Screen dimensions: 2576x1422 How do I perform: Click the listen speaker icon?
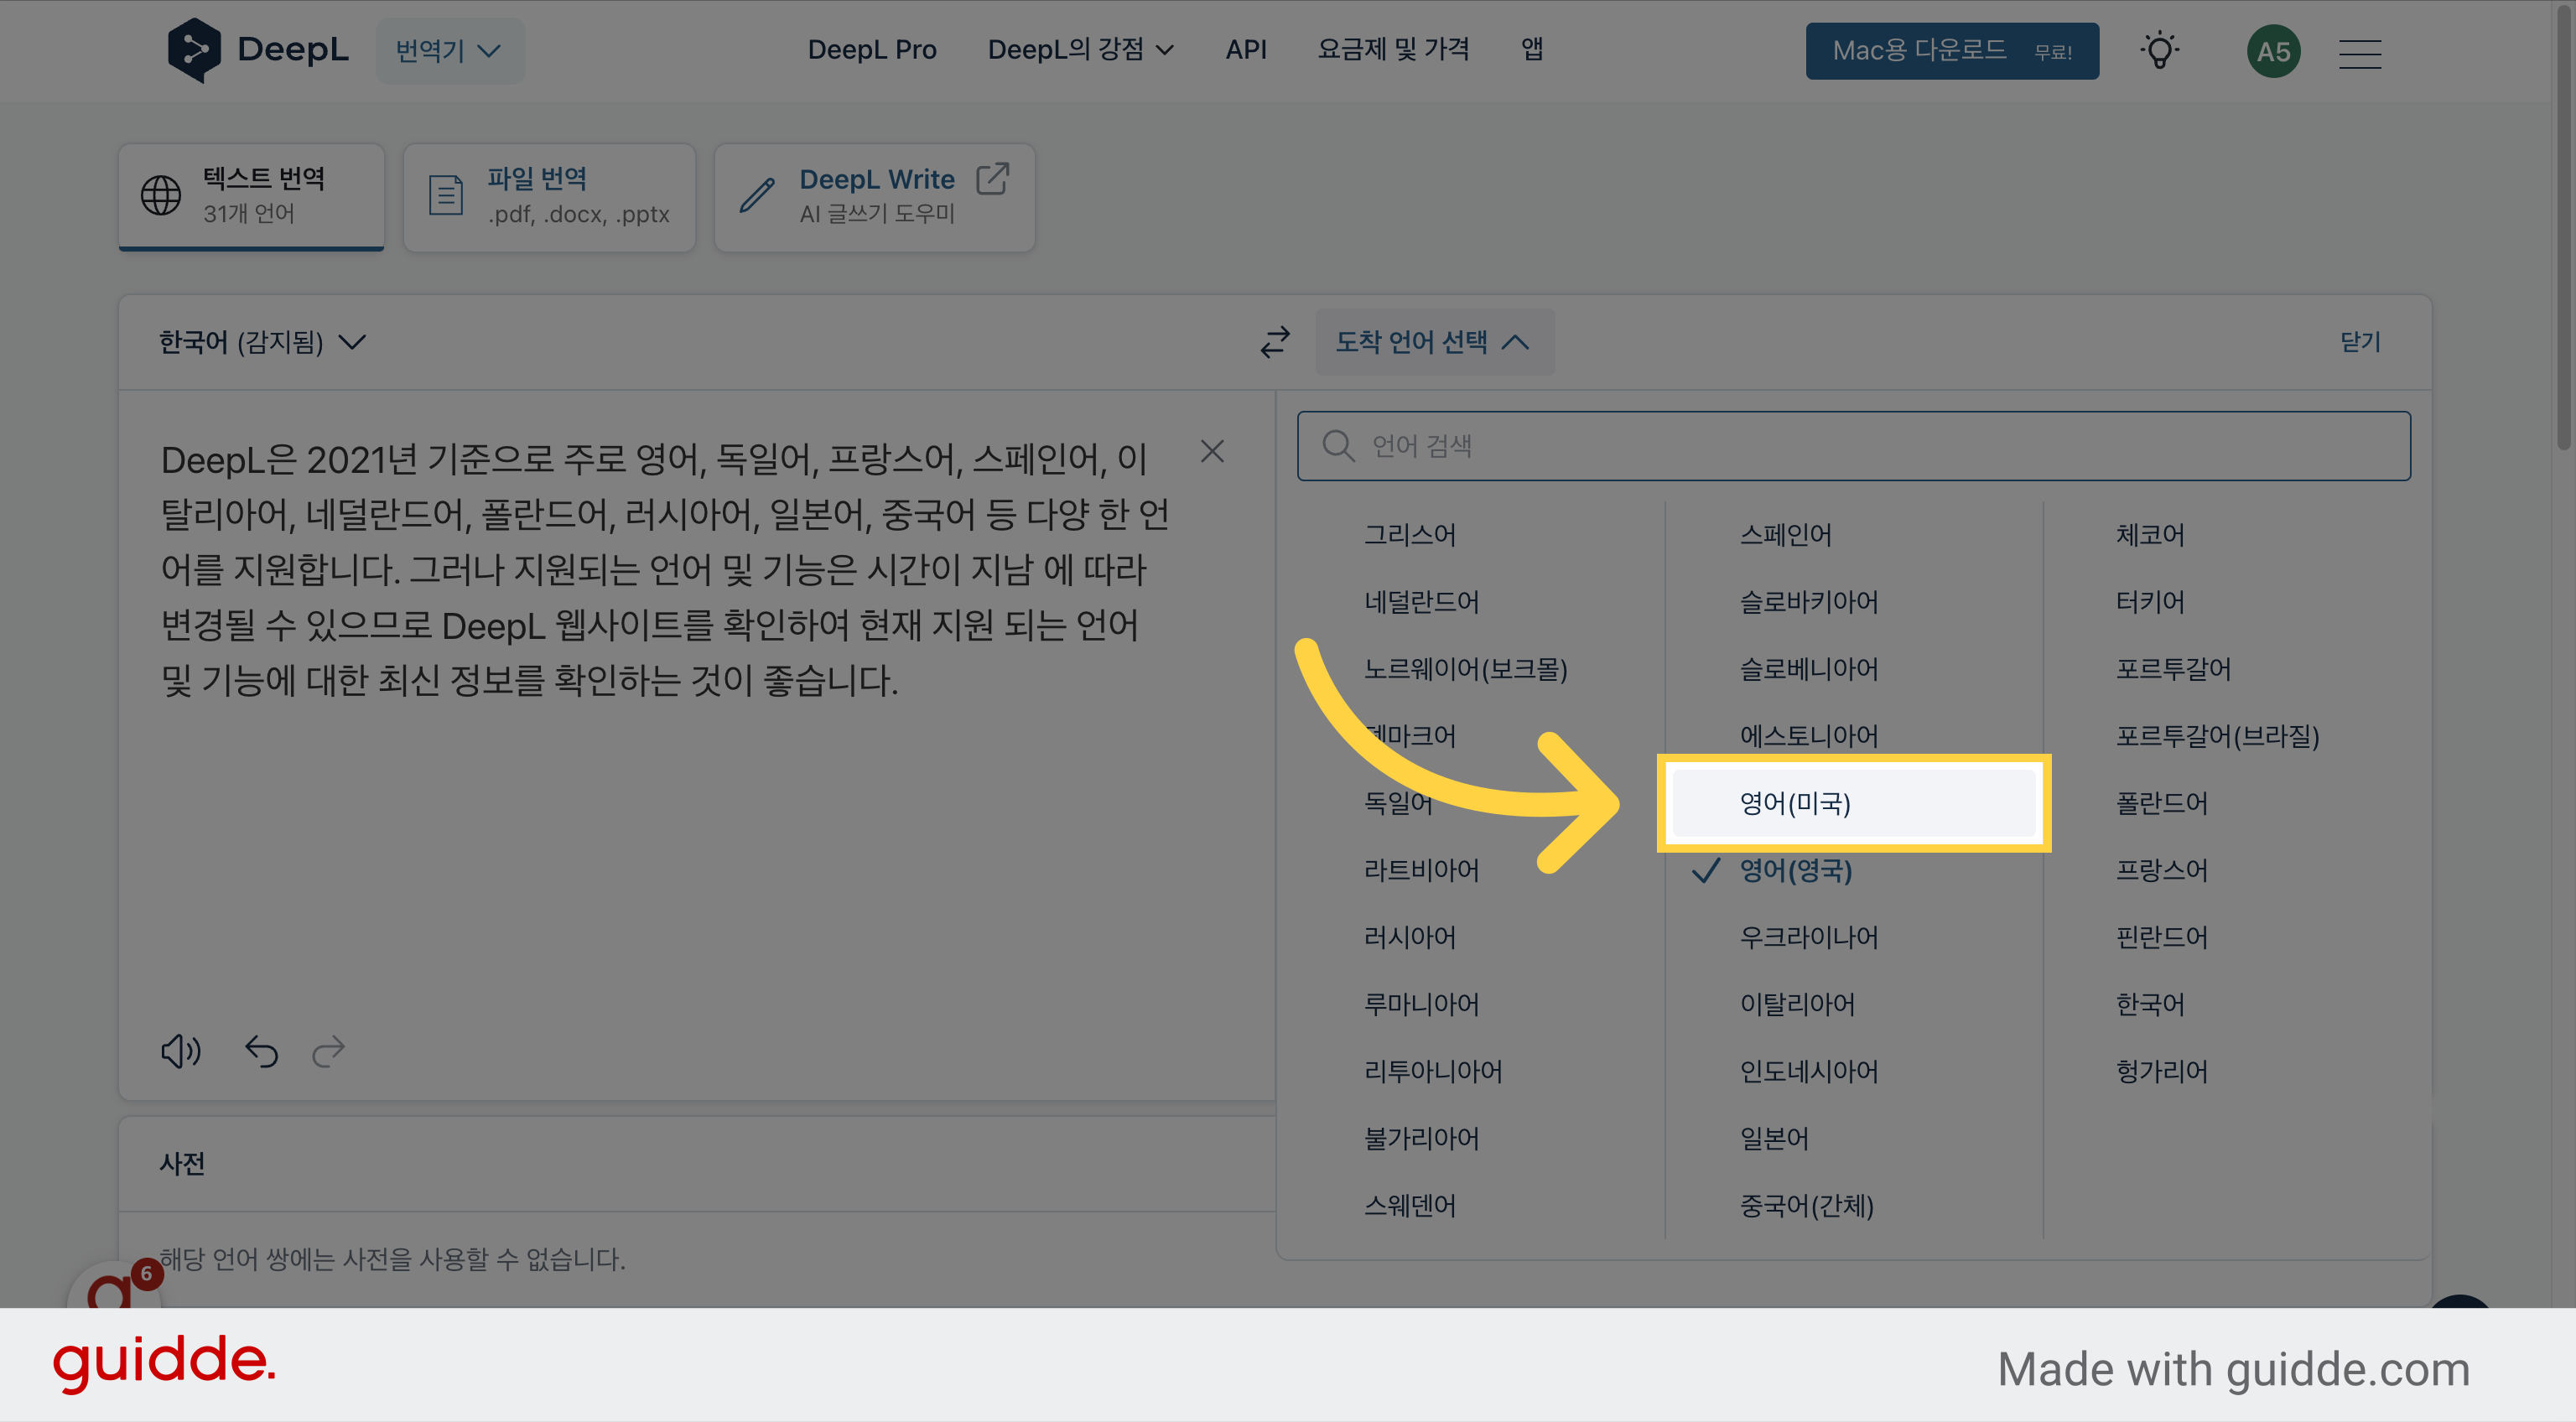click(x=181, y=1051)
